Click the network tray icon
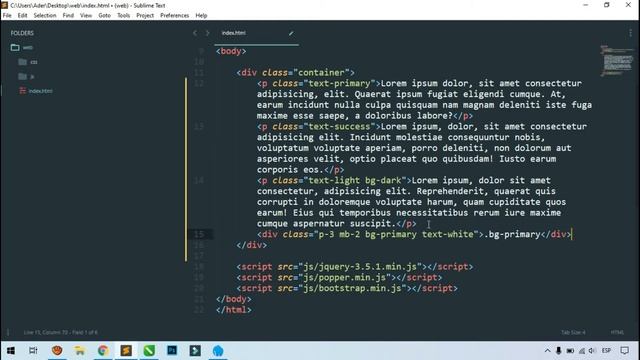Screen dimensions: 640x360 pos(582,351)
